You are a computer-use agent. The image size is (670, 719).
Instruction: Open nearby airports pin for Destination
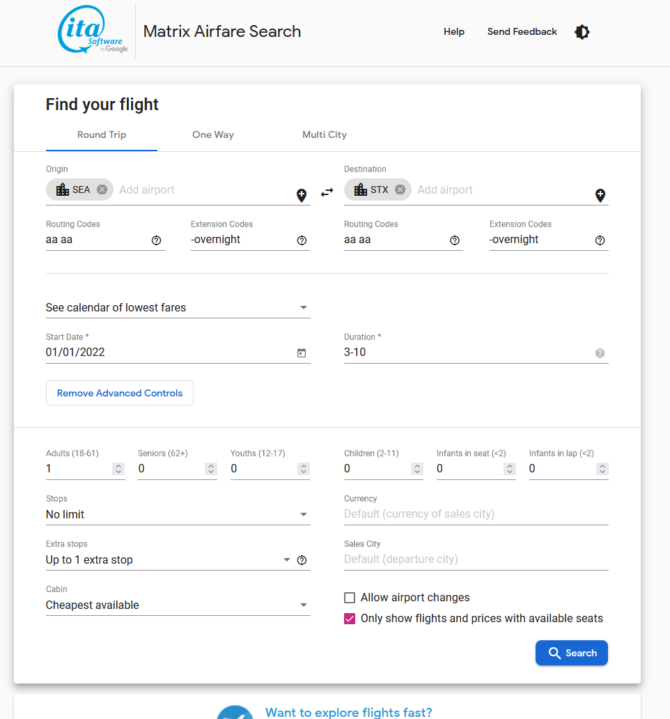600,195
